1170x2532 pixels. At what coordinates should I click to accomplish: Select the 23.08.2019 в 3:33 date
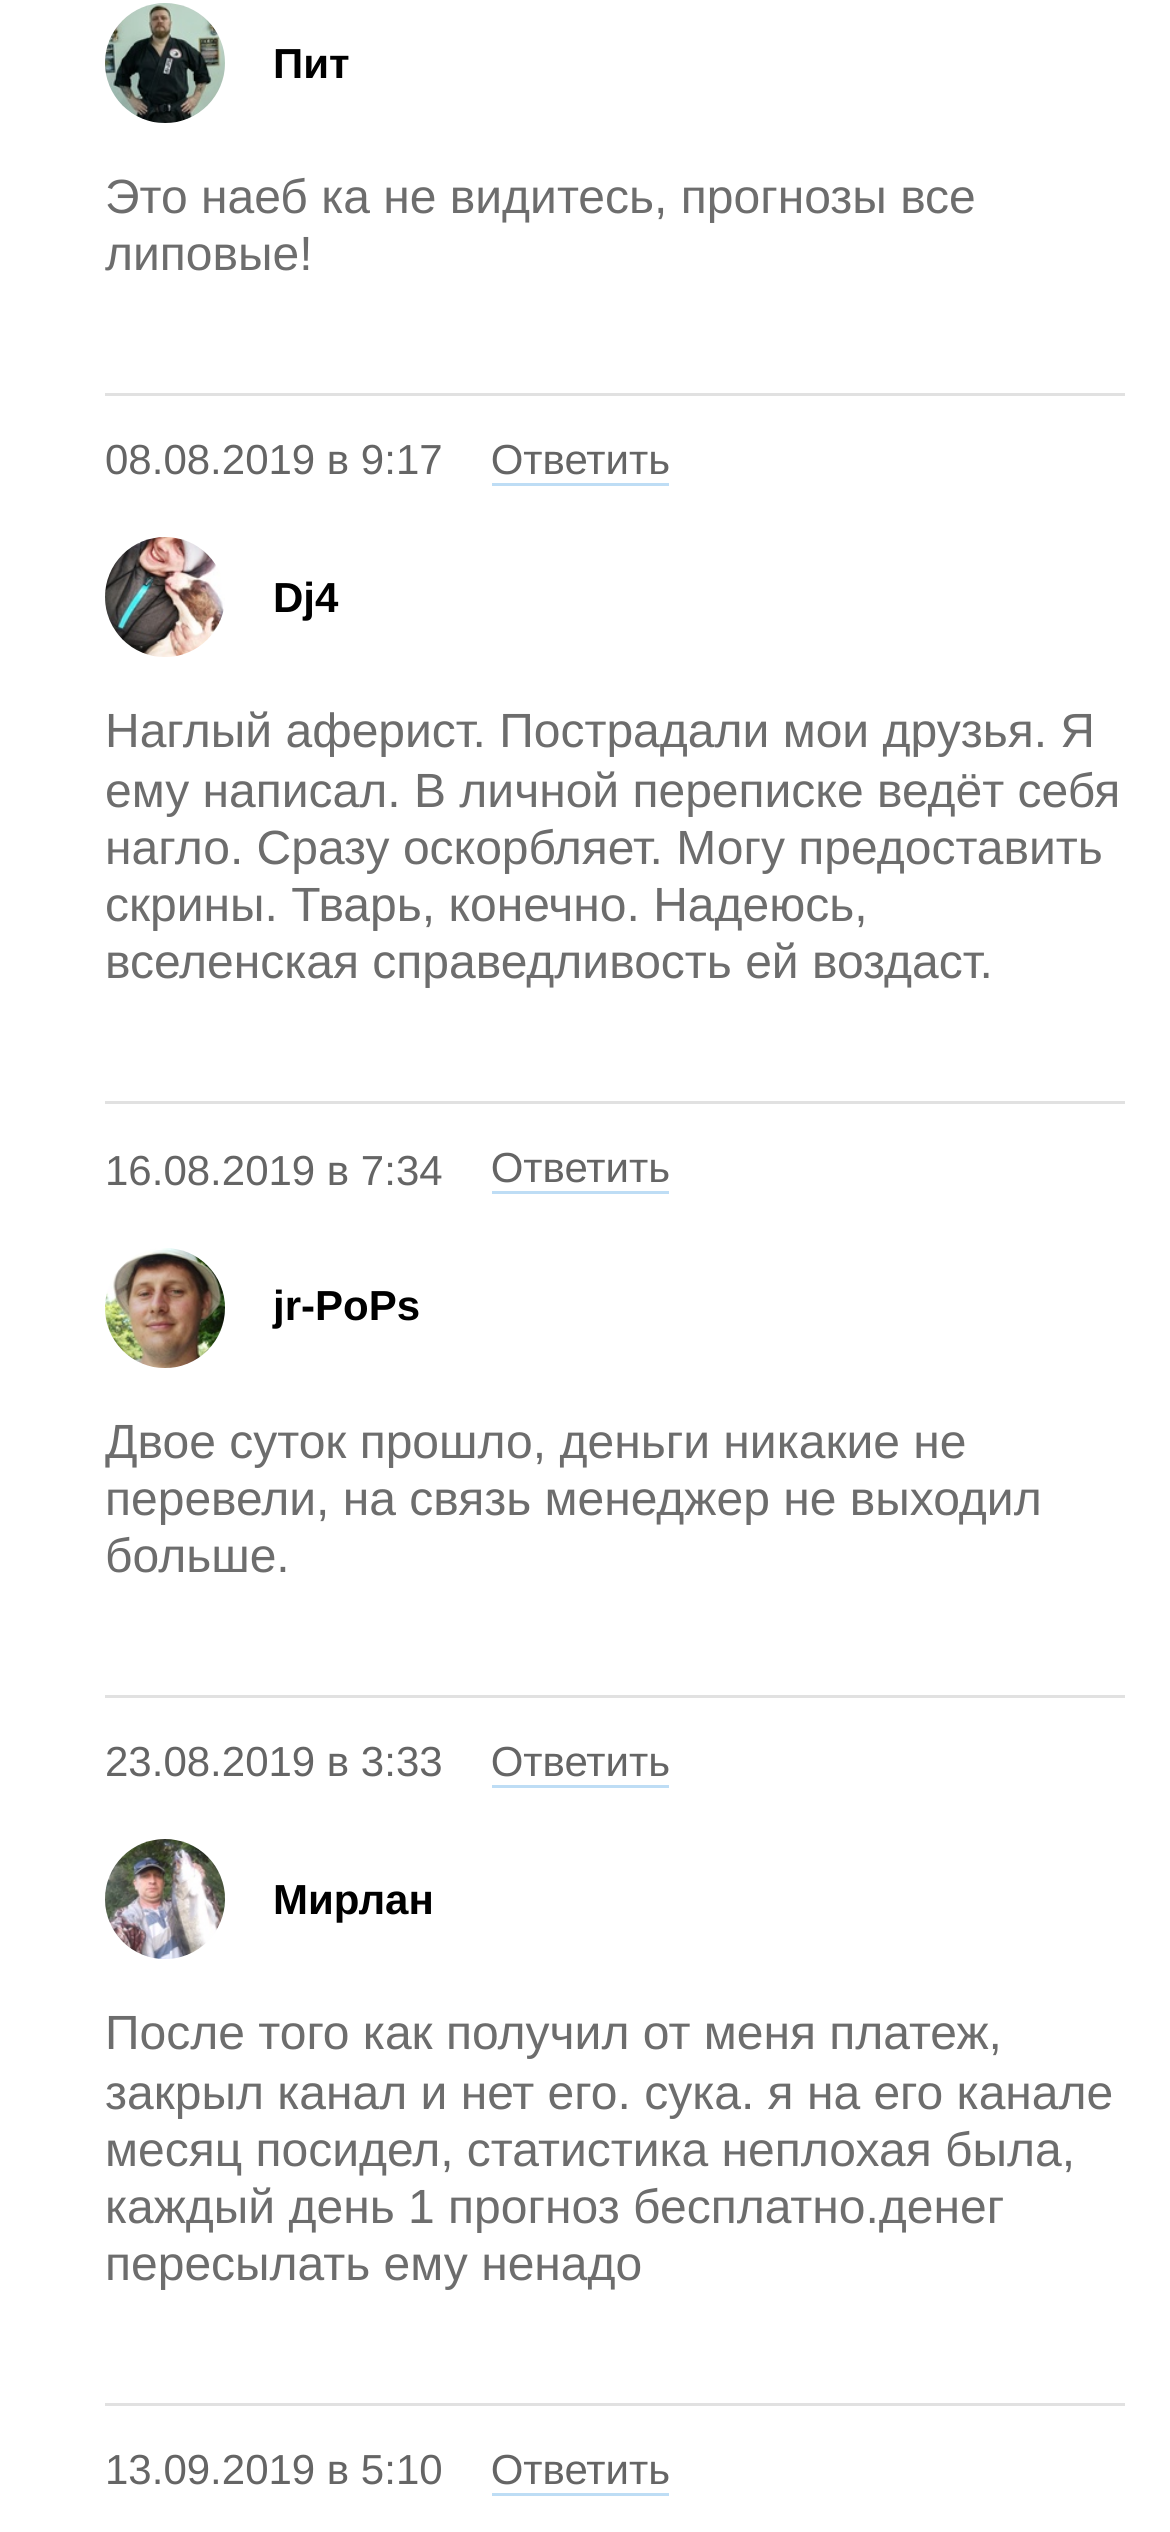(273, 1762)
